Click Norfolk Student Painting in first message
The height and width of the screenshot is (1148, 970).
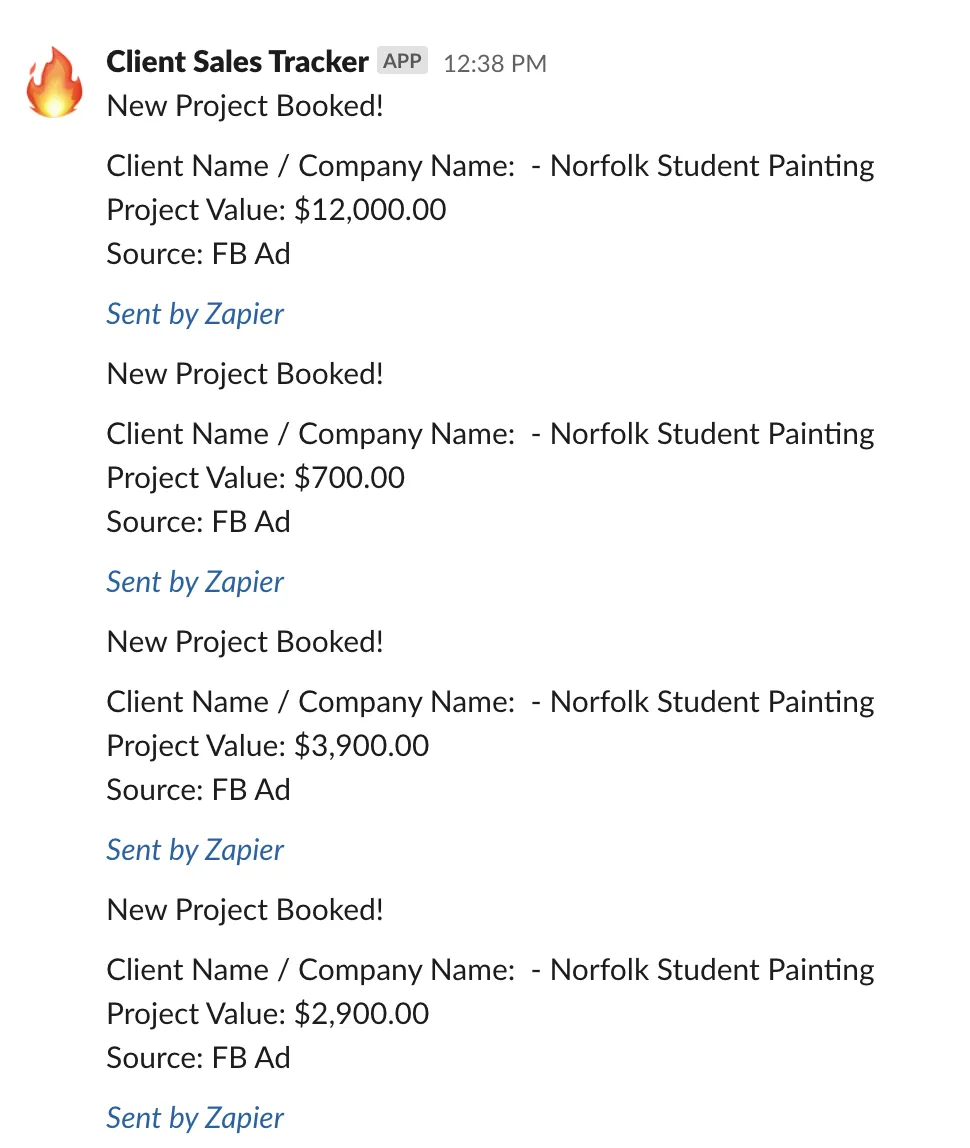tap(712, 166)
